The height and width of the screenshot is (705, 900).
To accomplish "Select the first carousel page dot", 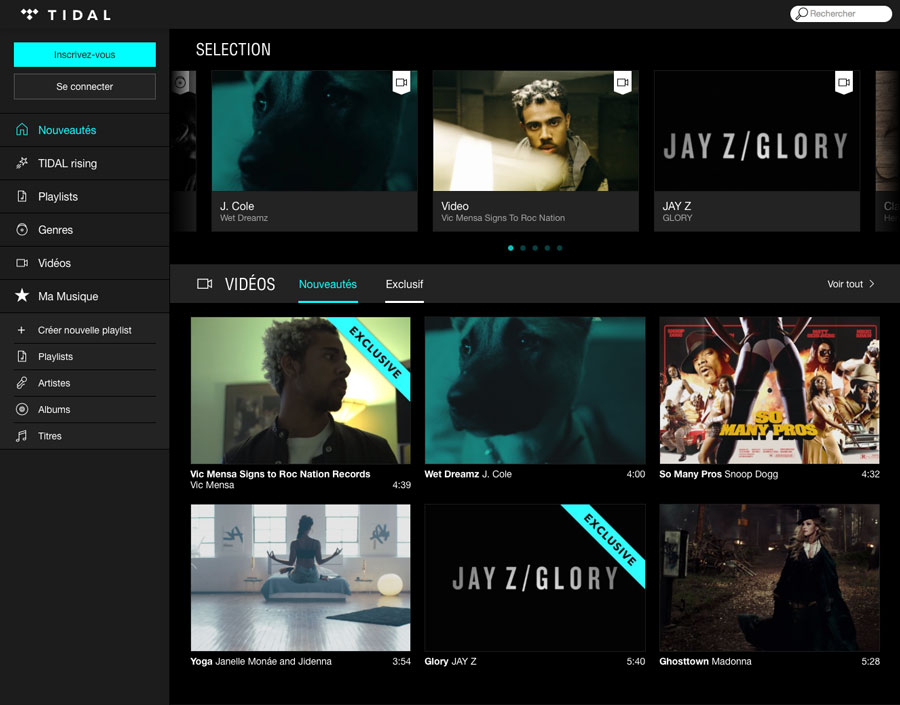I will click(x=510, y=248).
